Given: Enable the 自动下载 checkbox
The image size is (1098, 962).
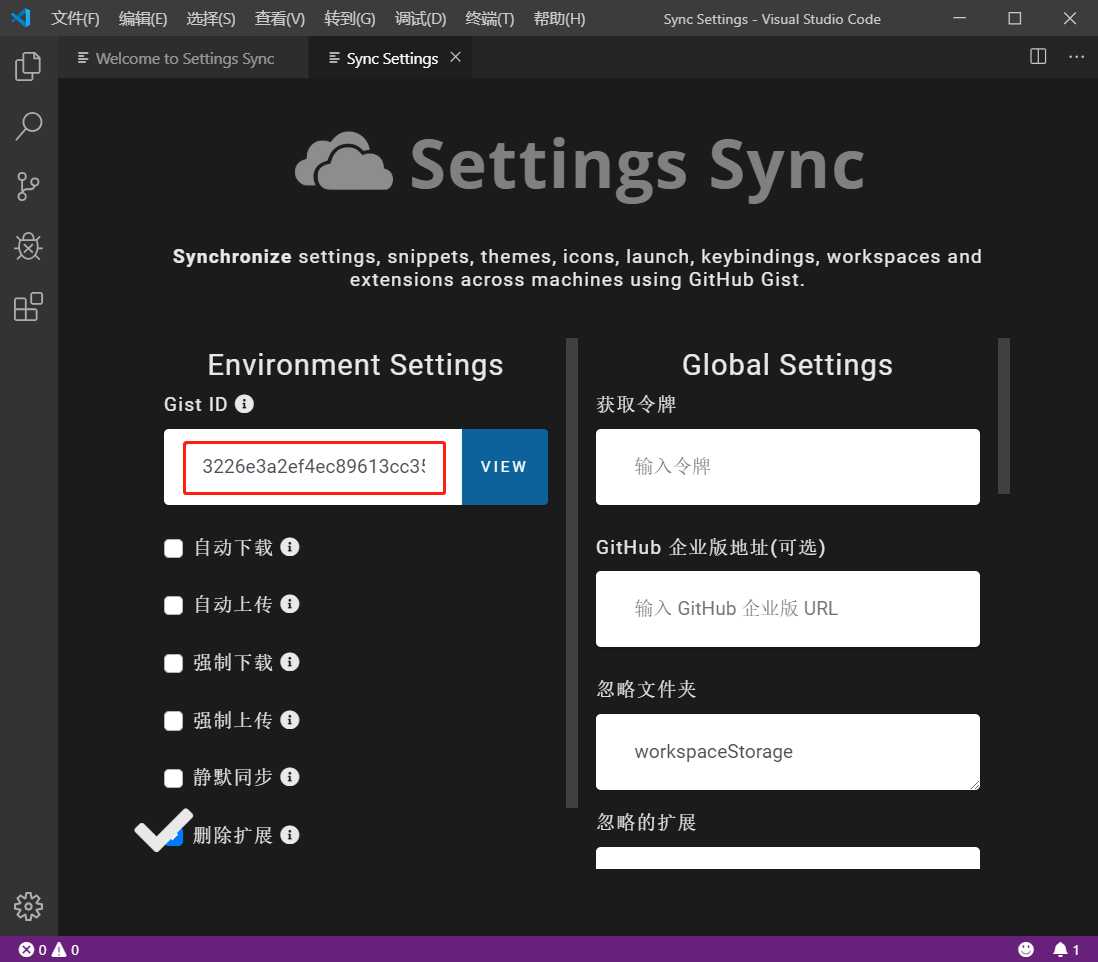Looking at the screenshot, I should coord(173,548).
